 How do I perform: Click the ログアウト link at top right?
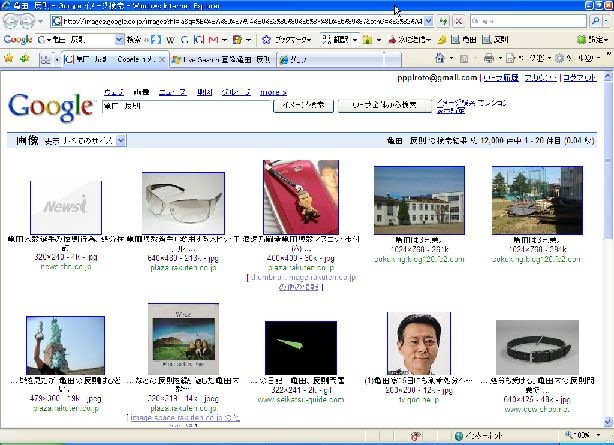tap(578, 77)
